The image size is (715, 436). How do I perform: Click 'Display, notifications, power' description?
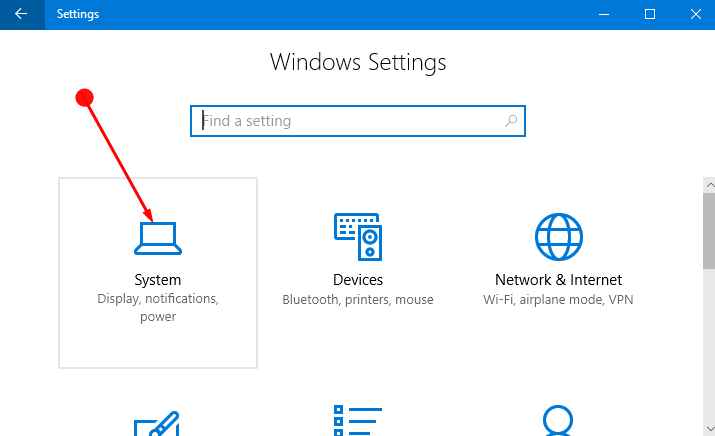click(x=158, y=307)
